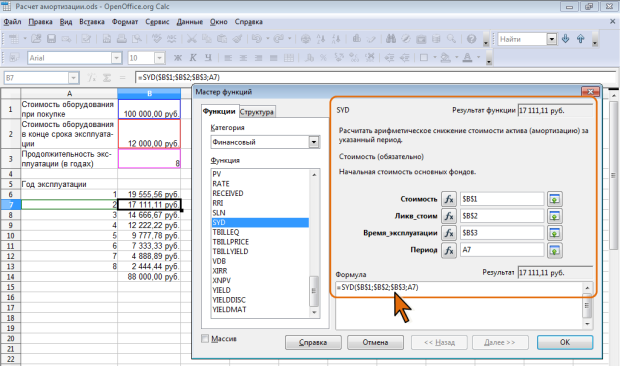Click the shrink button for Ликв_стоим field
Screen dimensions: 620x366
pyautogui.click(x=555, y=216)
